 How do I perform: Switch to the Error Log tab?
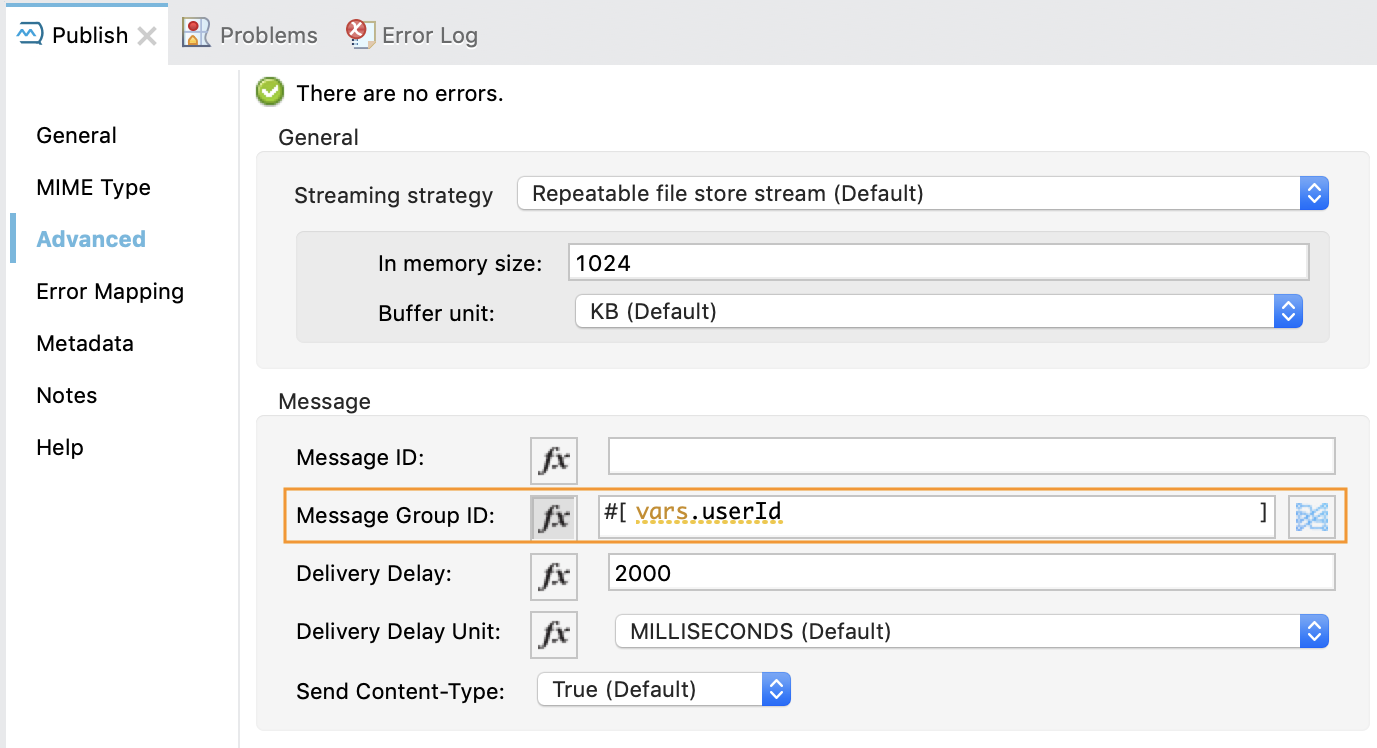coord(412,35)
